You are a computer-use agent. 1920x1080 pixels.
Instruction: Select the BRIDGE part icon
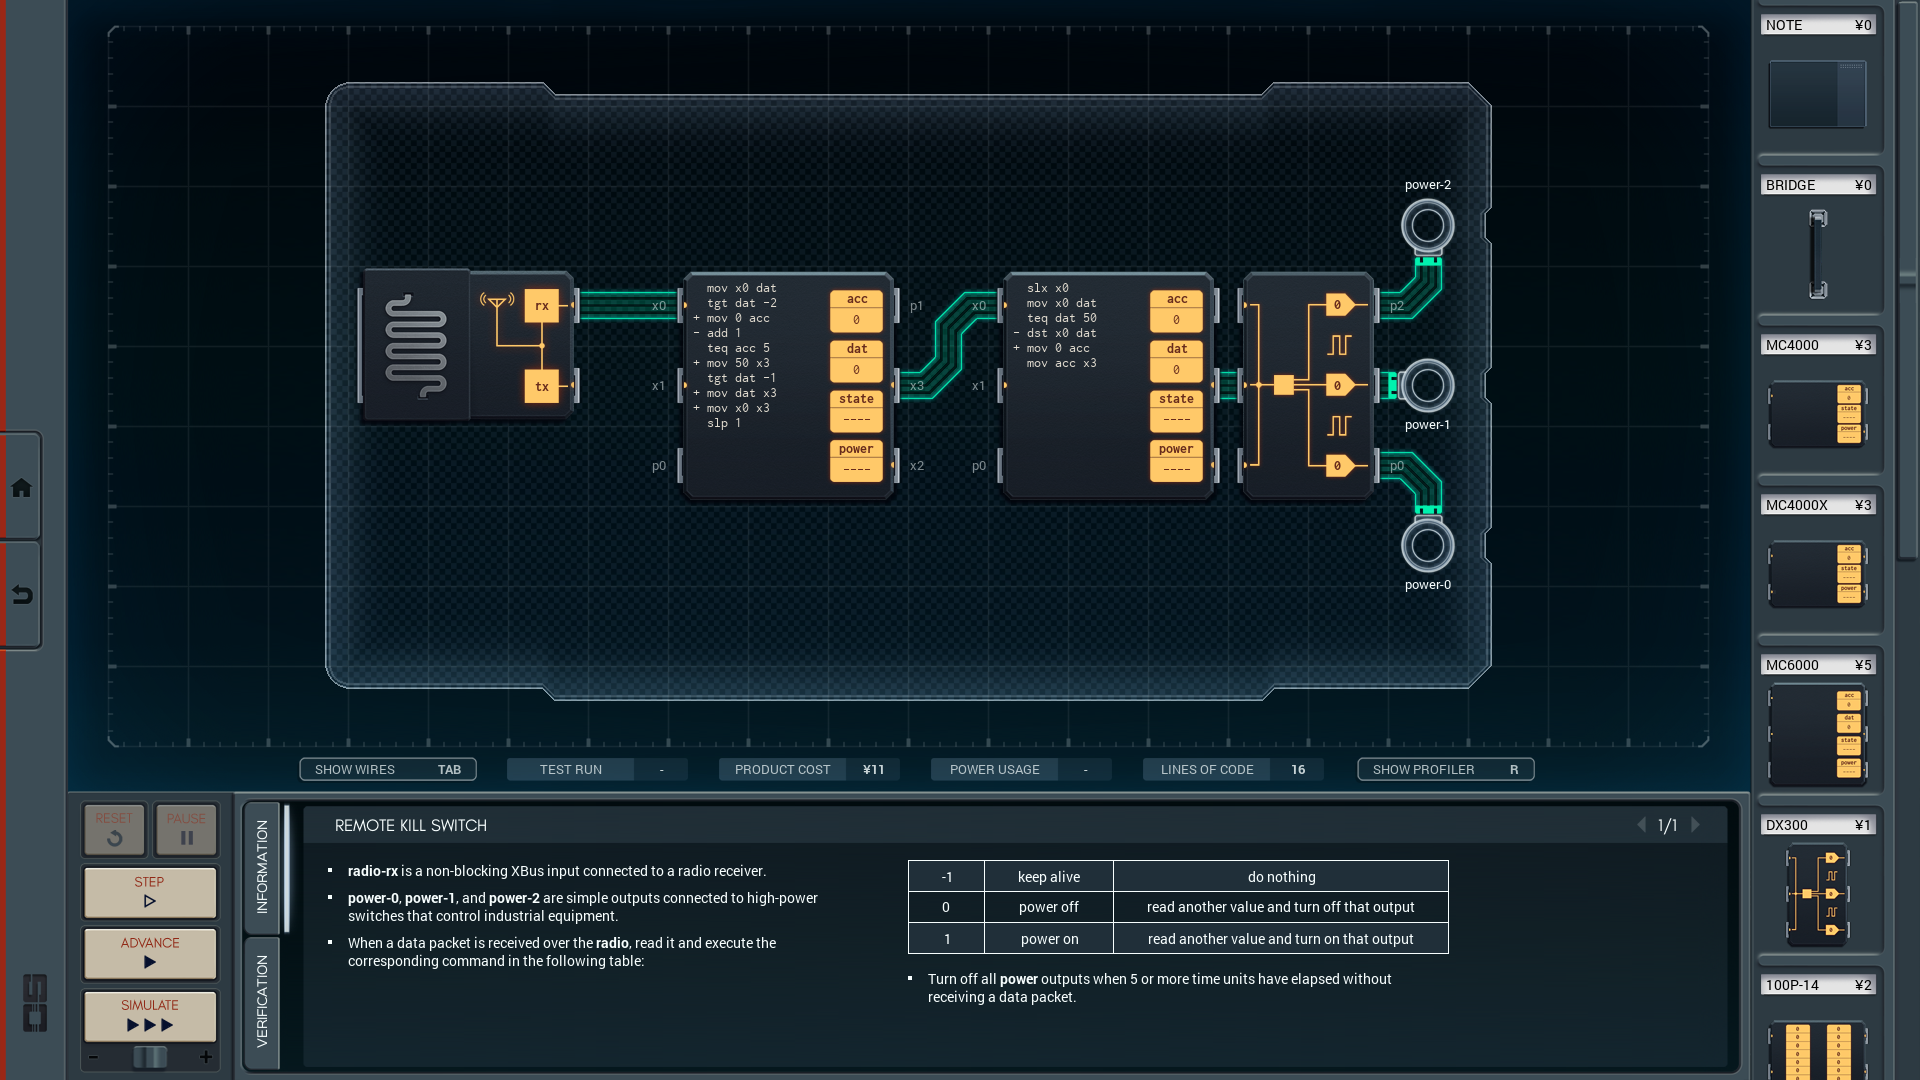point(1818,254)
